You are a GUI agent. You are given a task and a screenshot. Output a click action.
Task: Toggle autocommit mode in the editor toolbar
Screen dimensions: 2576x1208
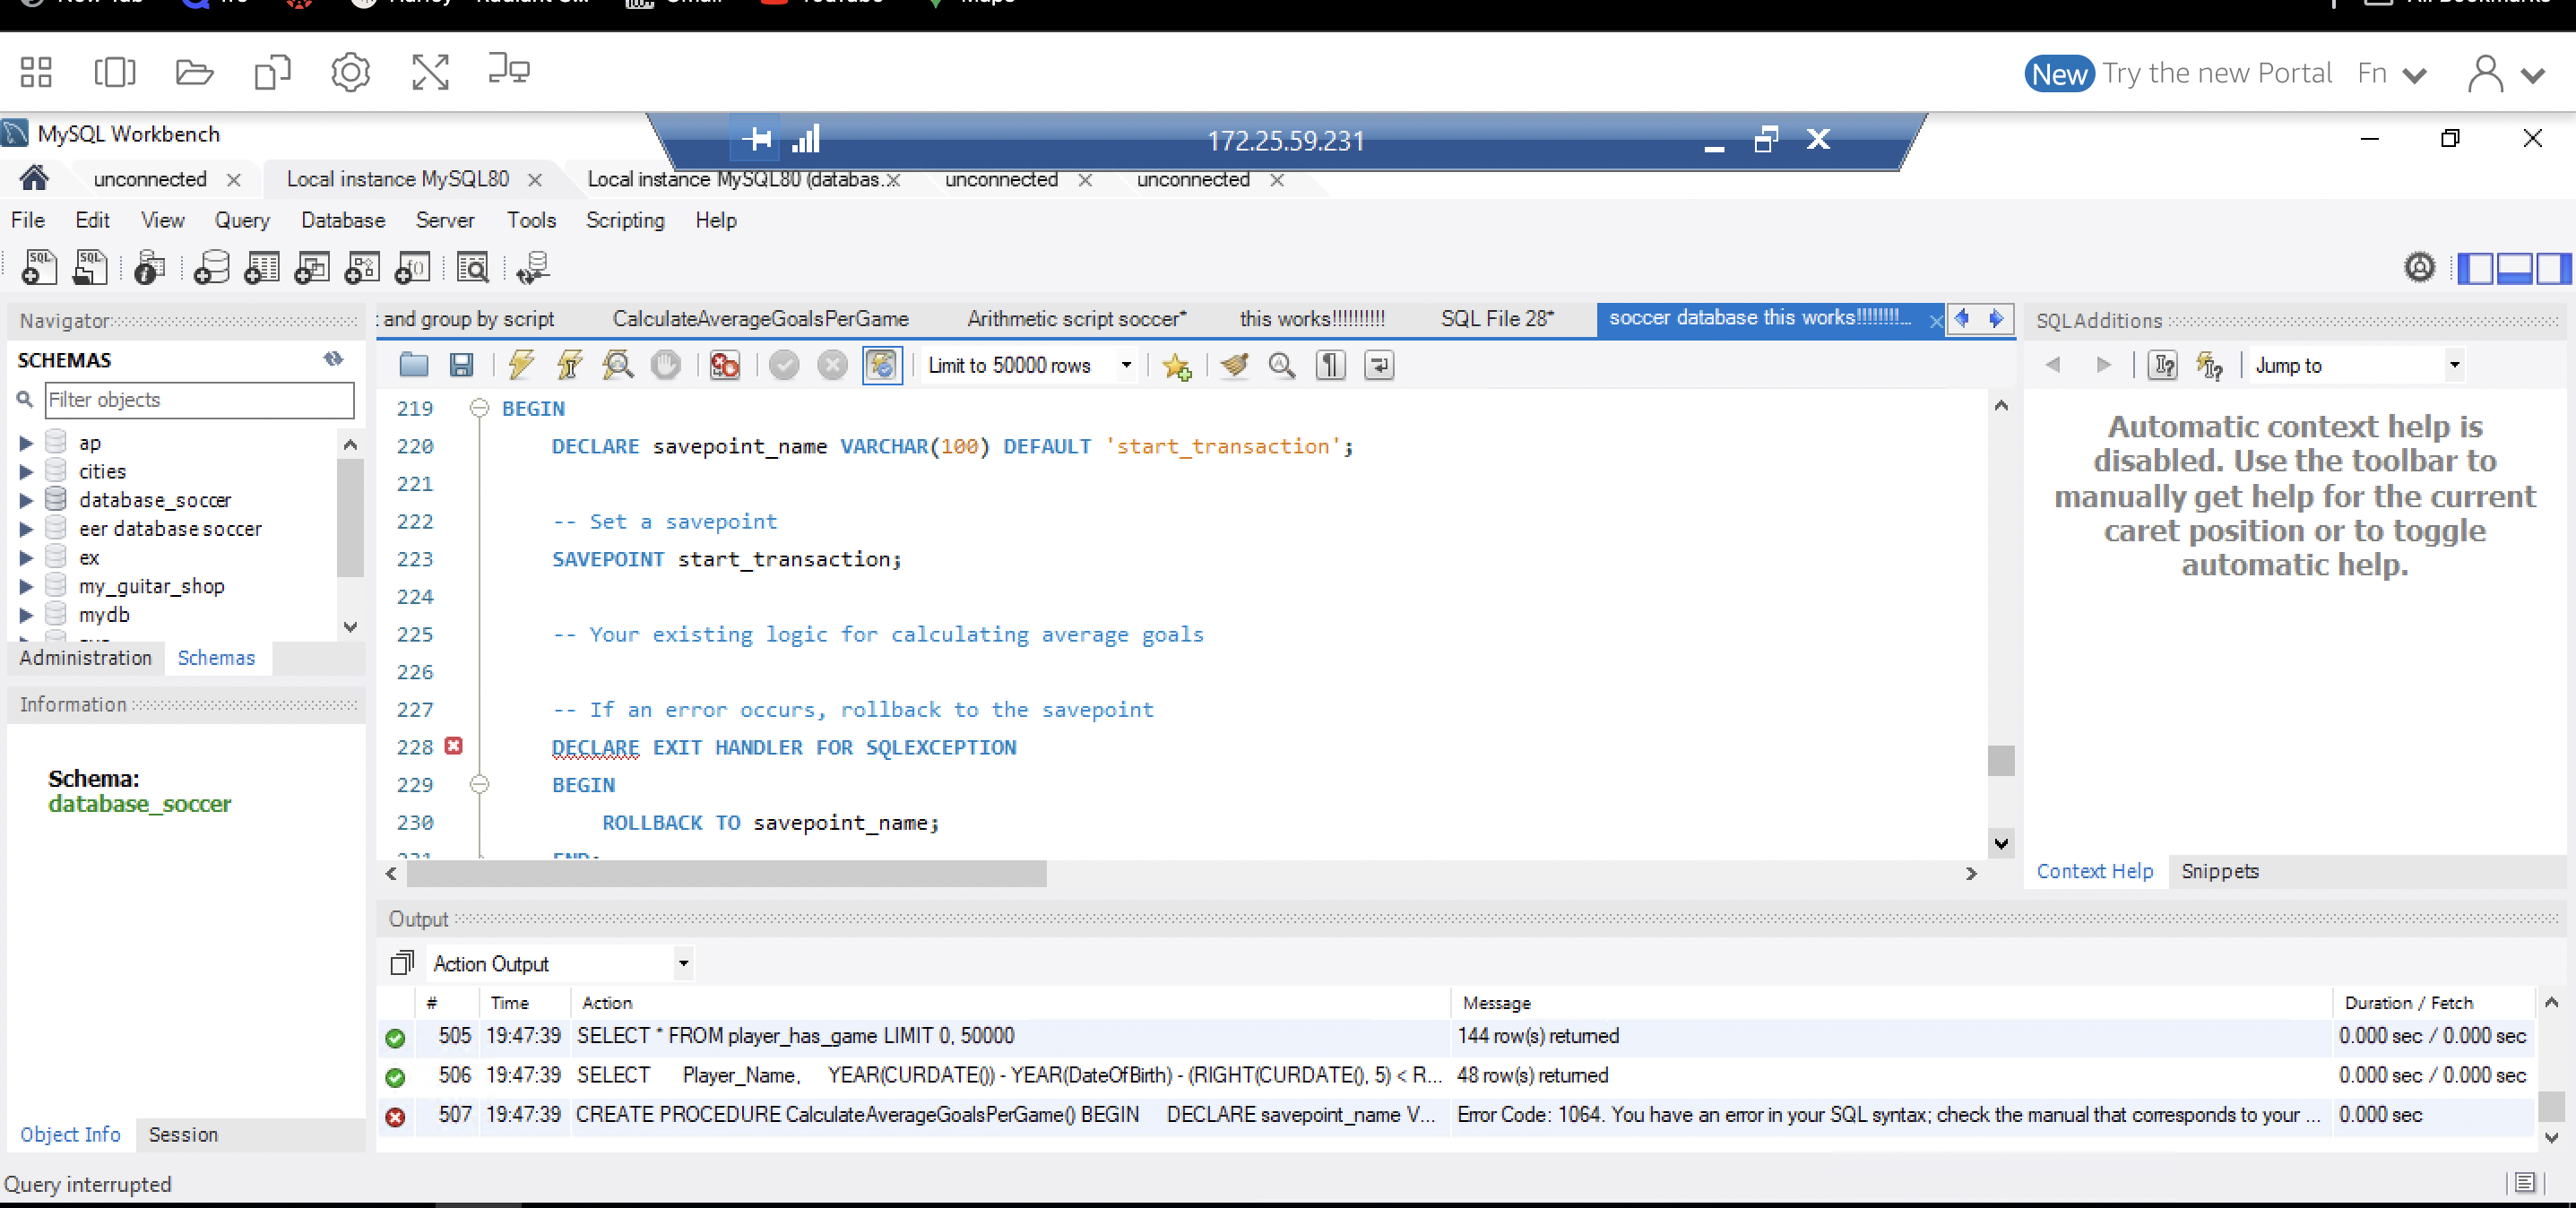[882, 365]
